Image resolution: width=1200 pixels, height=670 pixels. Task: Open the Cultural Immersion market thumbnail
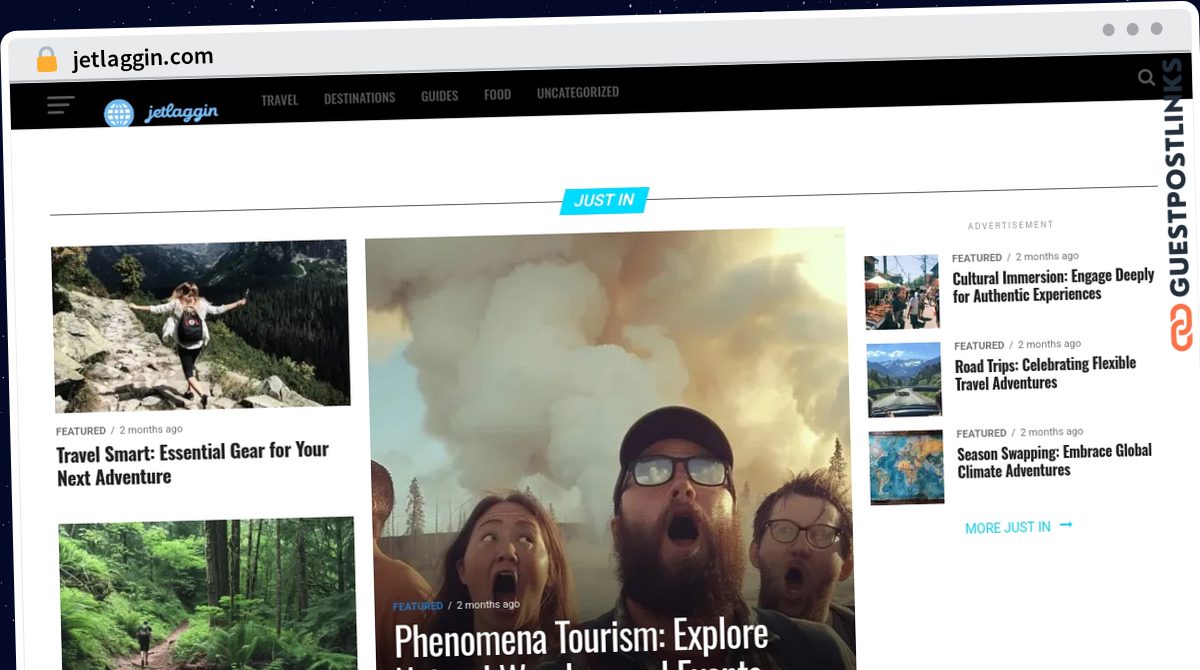tap(902, 292)
